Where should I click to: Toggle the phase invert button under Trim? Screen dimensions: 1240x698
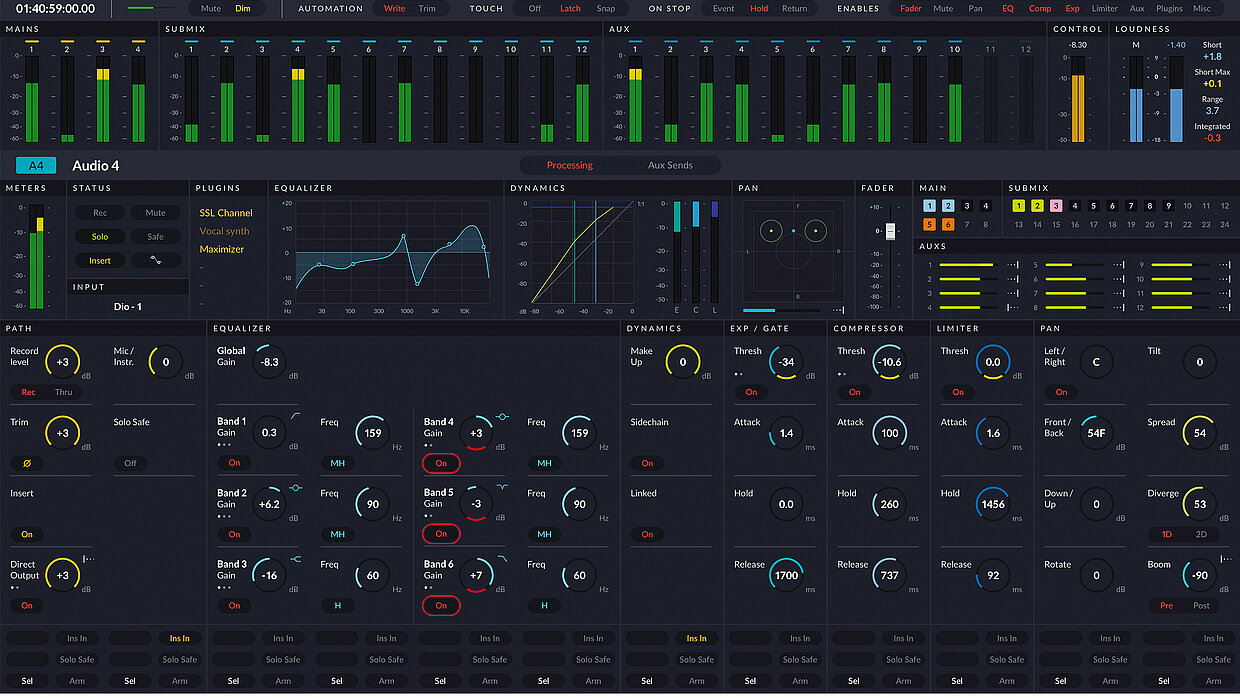27,463
